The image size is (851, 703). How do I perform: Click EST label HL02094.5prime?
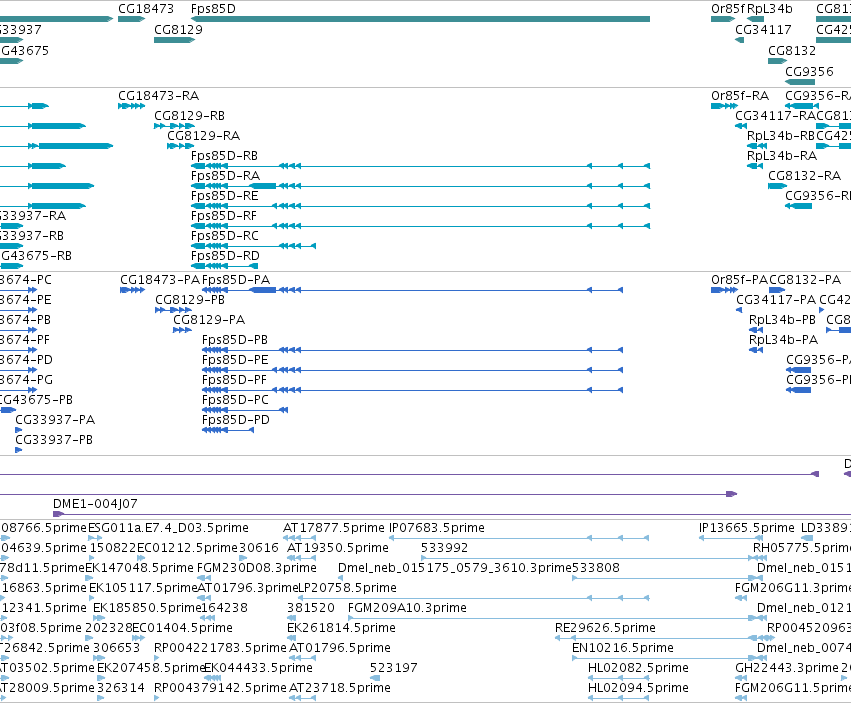pyautogui.click(x=638, y=688)
